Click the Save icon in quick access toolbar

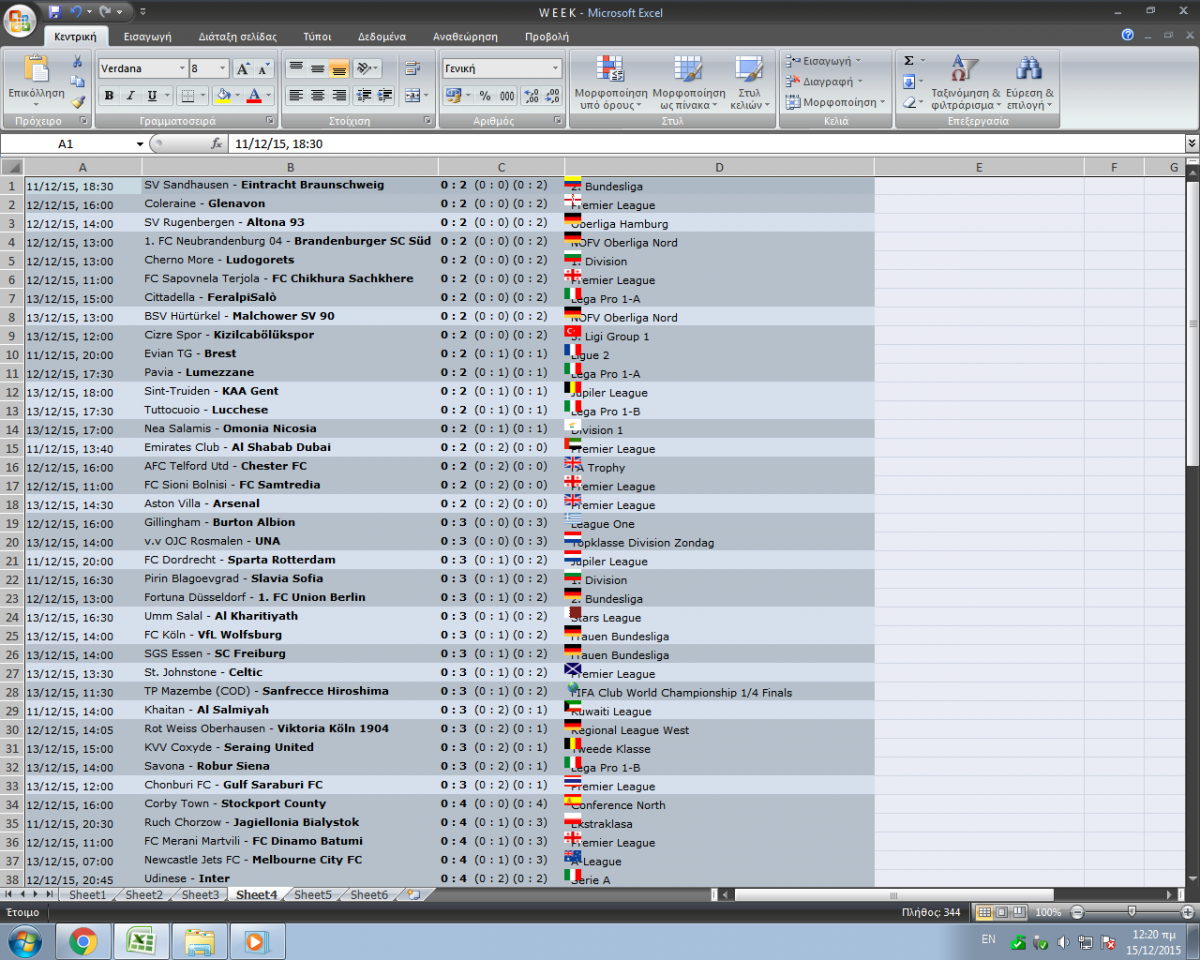point(55,12)
